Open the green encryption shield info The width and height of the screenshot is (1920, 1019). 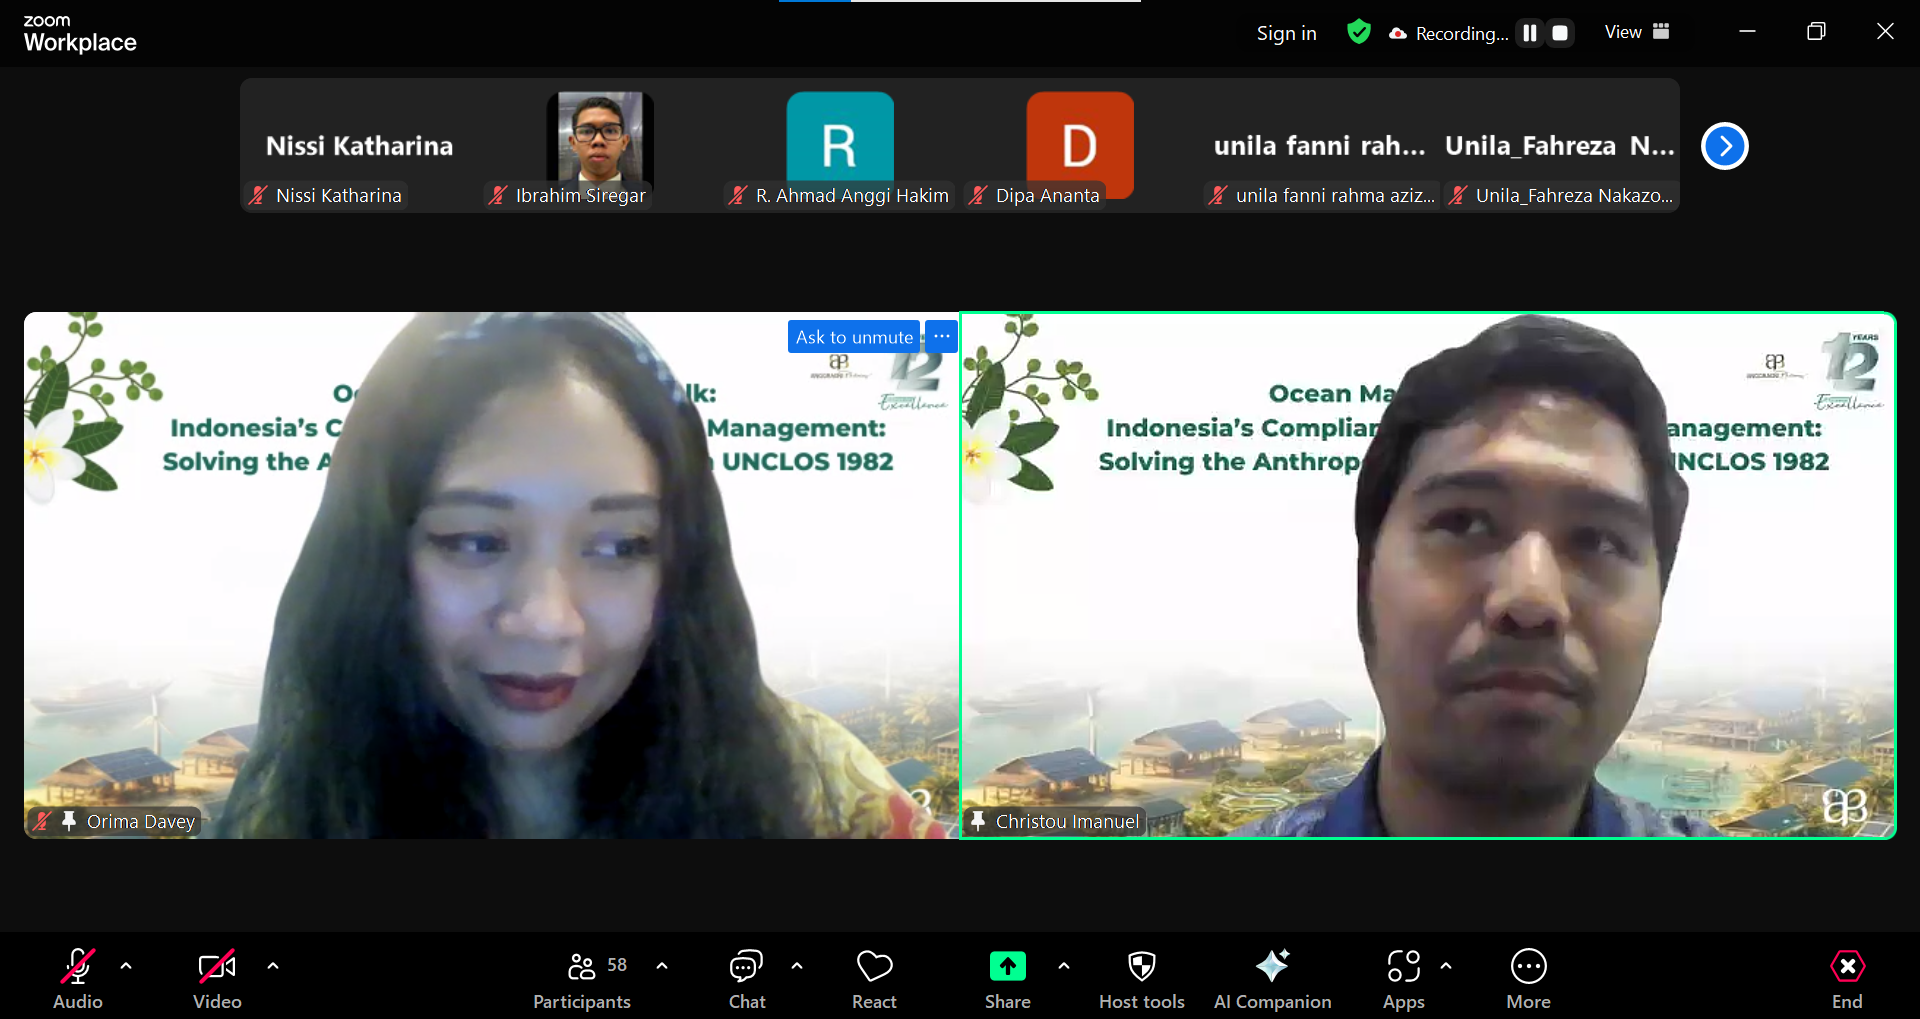(1358, 32)
